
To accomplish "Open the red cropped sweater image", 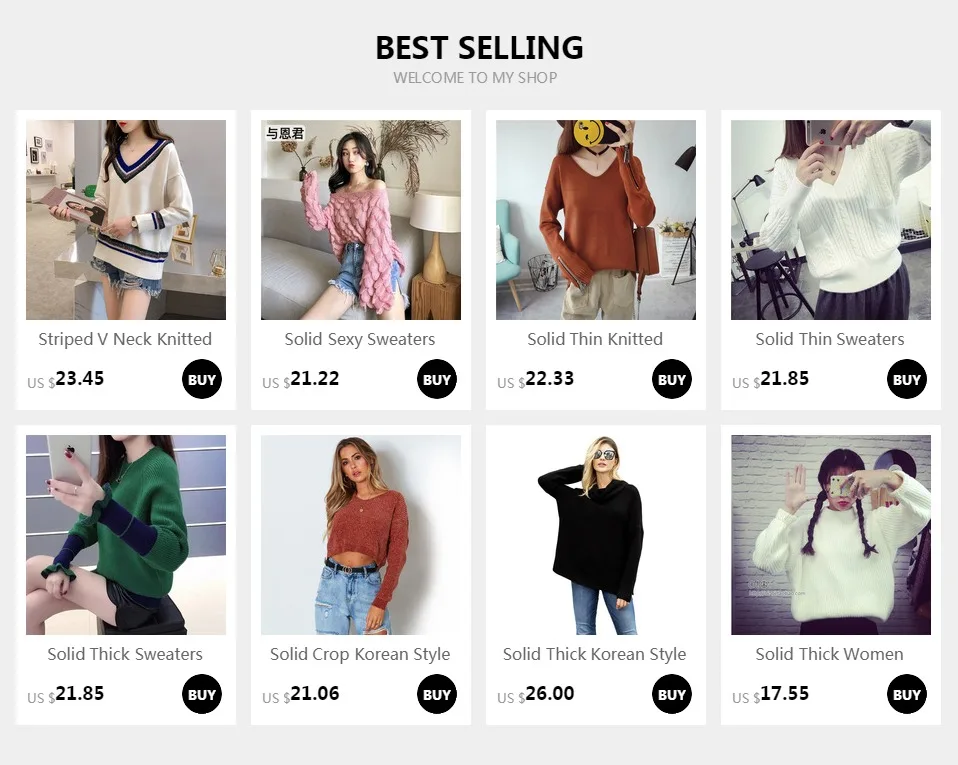I will click(x=361, y=535).
